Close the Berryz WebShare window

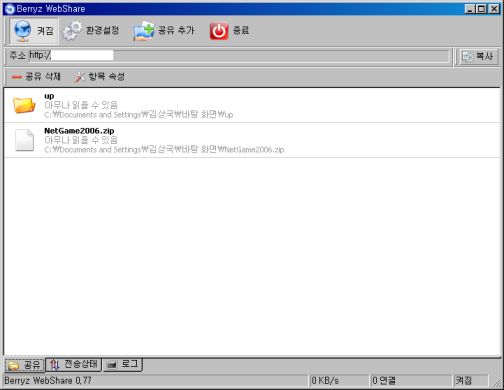(494, 9)
